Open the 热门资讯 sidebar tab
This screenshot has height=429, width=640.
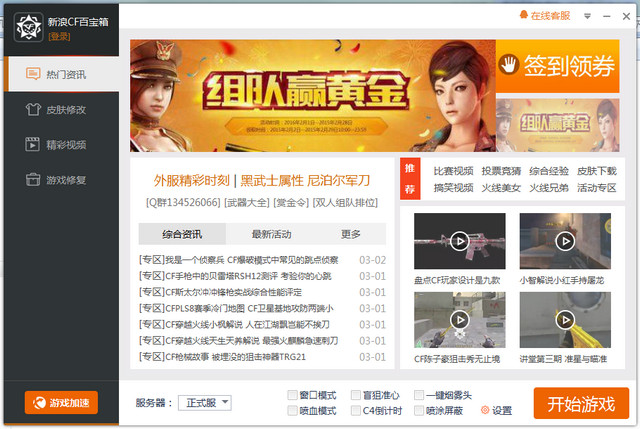[62, 74]
